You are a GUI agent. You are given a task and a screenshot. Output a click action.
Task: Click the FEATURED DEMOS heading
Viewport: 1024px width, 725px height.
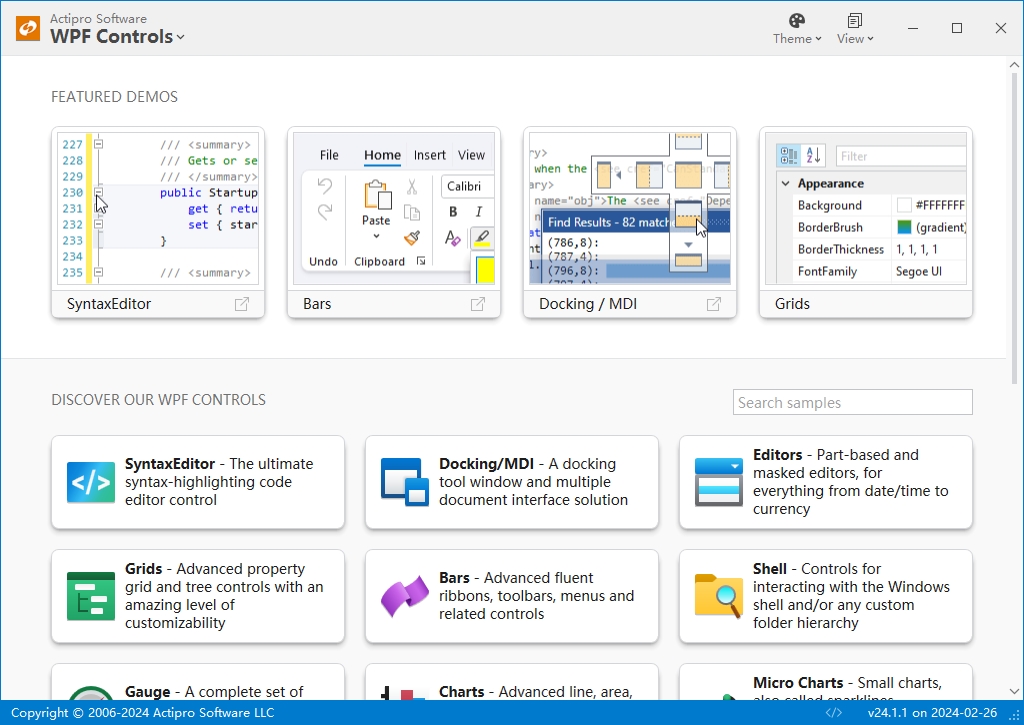tap(114, 97)
